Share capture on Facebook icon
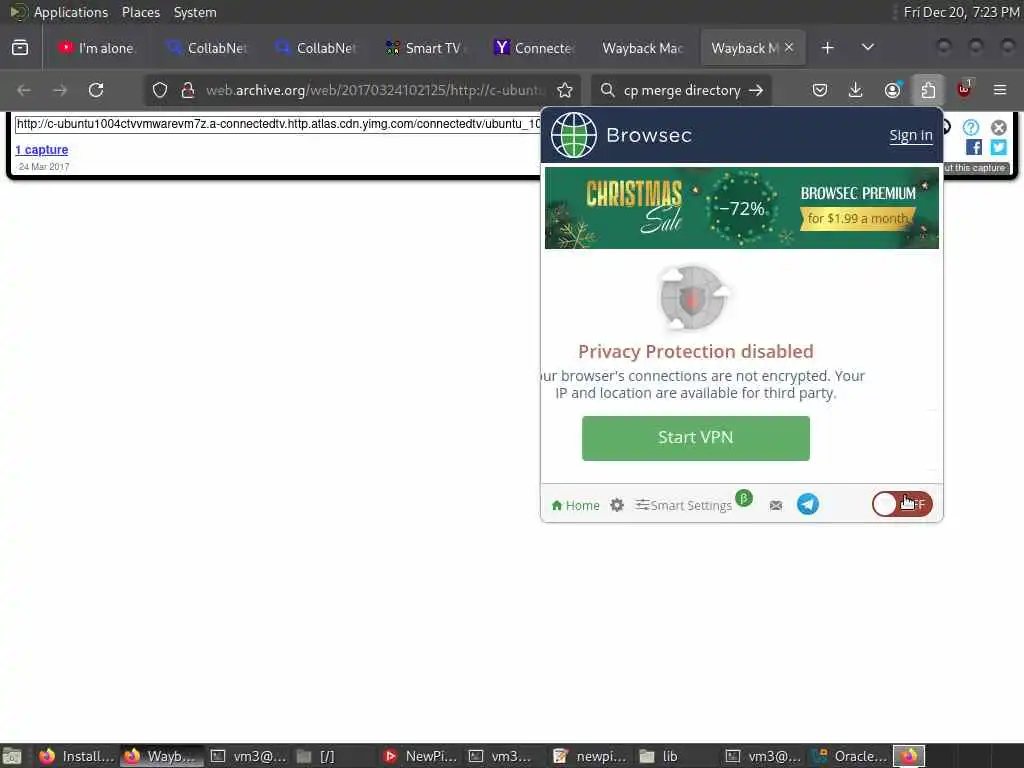This screenshot has height=768, width=1024. (x=974, y=147)
